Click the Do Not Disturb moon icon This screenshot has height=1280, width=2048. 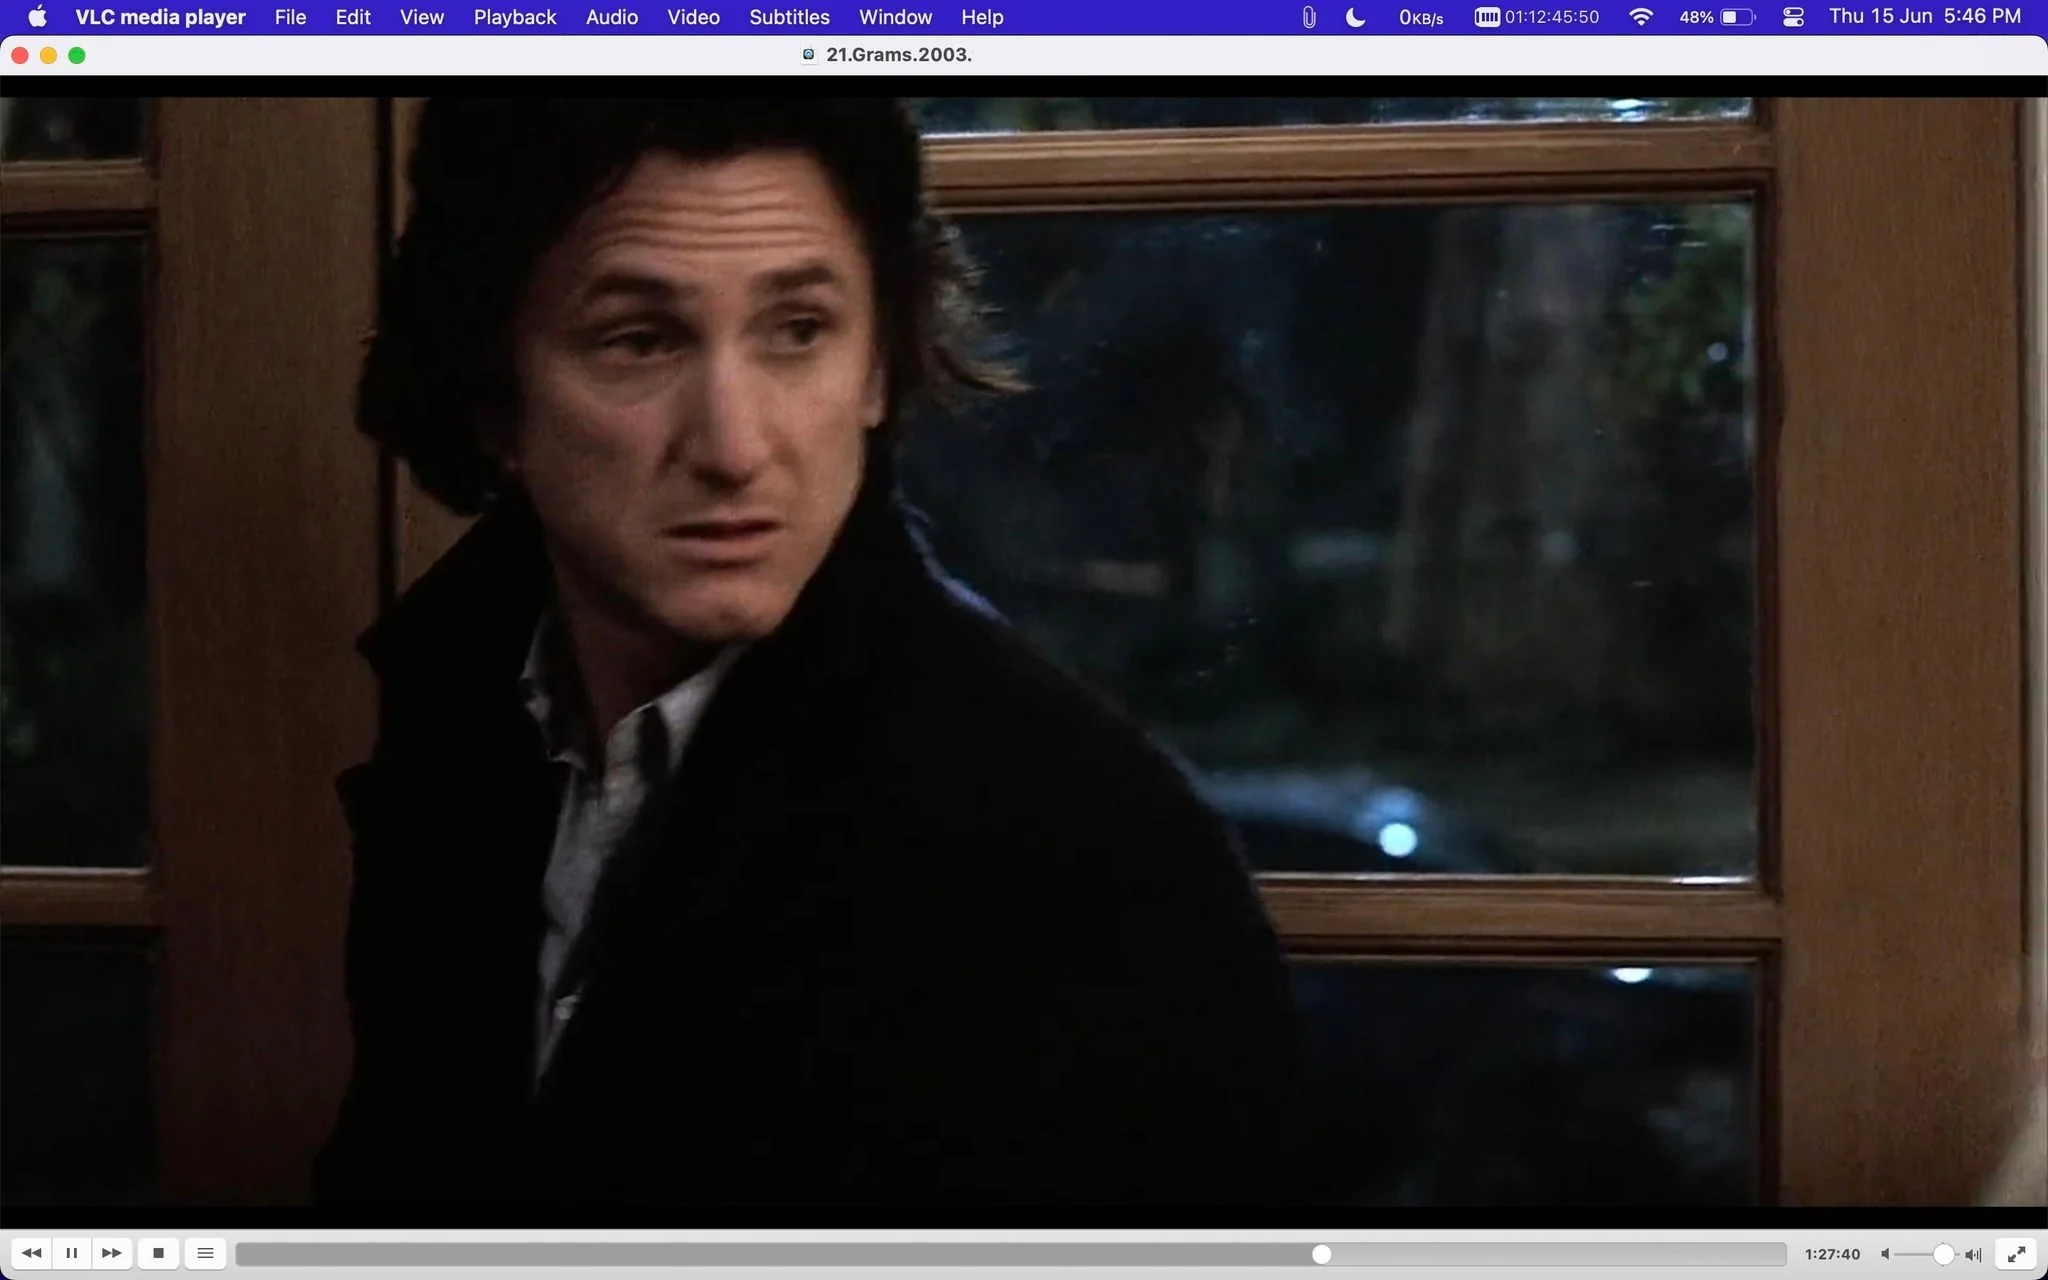[x=1355, y=17]
